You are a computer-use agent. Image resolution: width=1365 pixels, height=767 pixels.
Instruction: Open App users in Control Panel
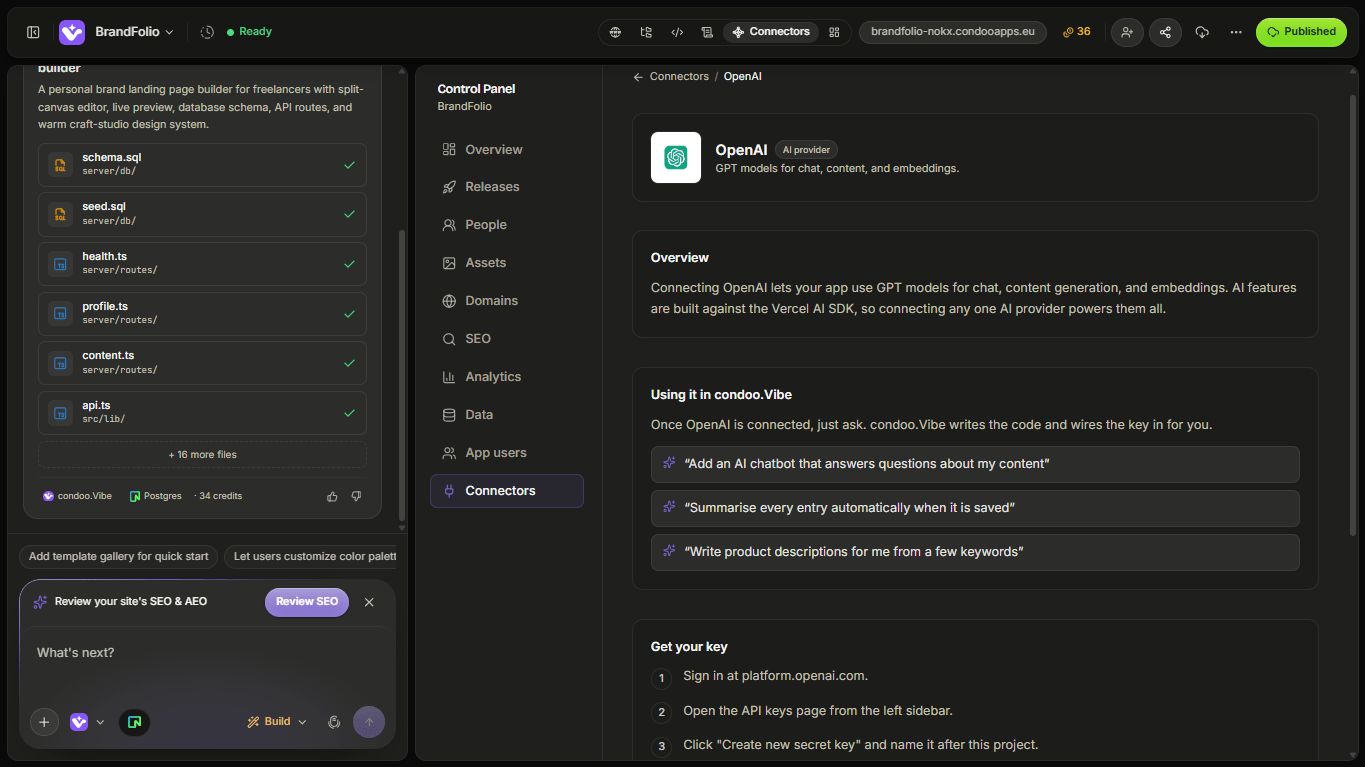click(507, 453)
